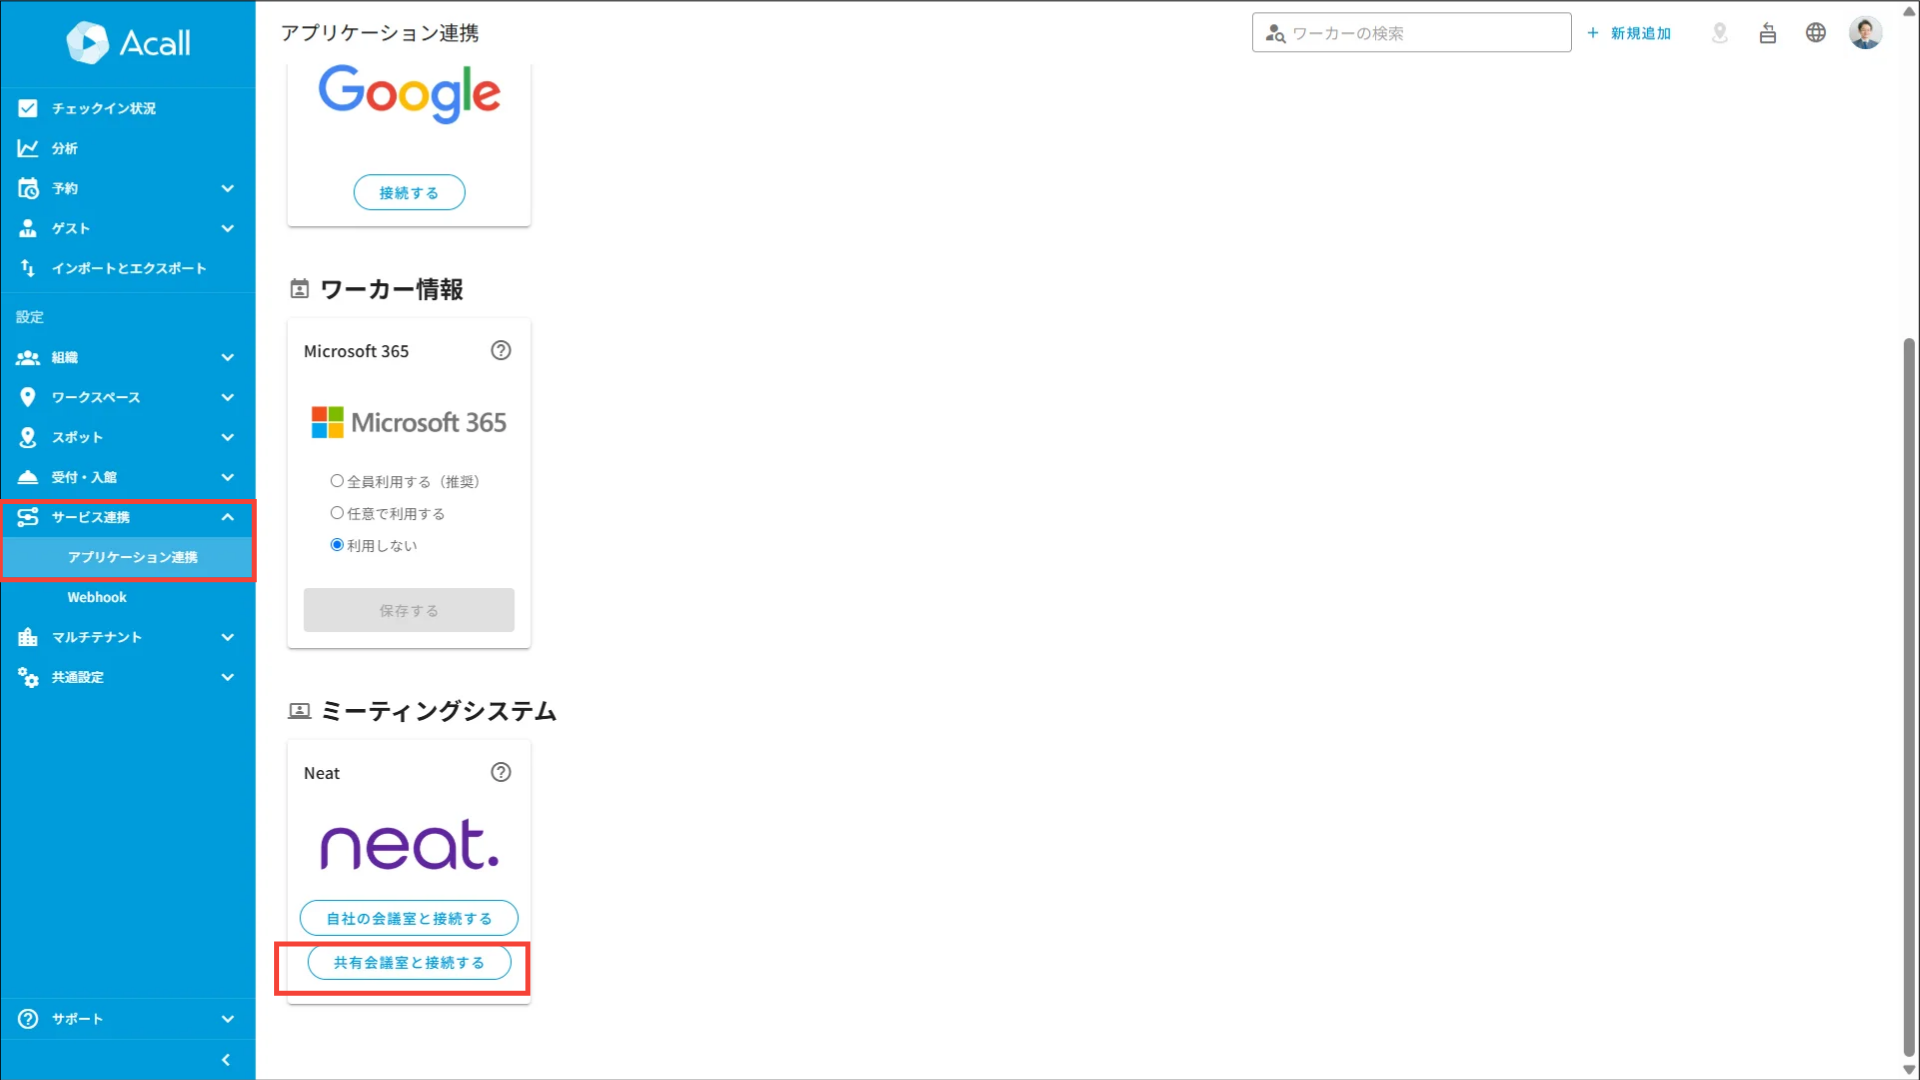
Task: Click the ワークスペース location pin icon
Action: click(28, 397)
